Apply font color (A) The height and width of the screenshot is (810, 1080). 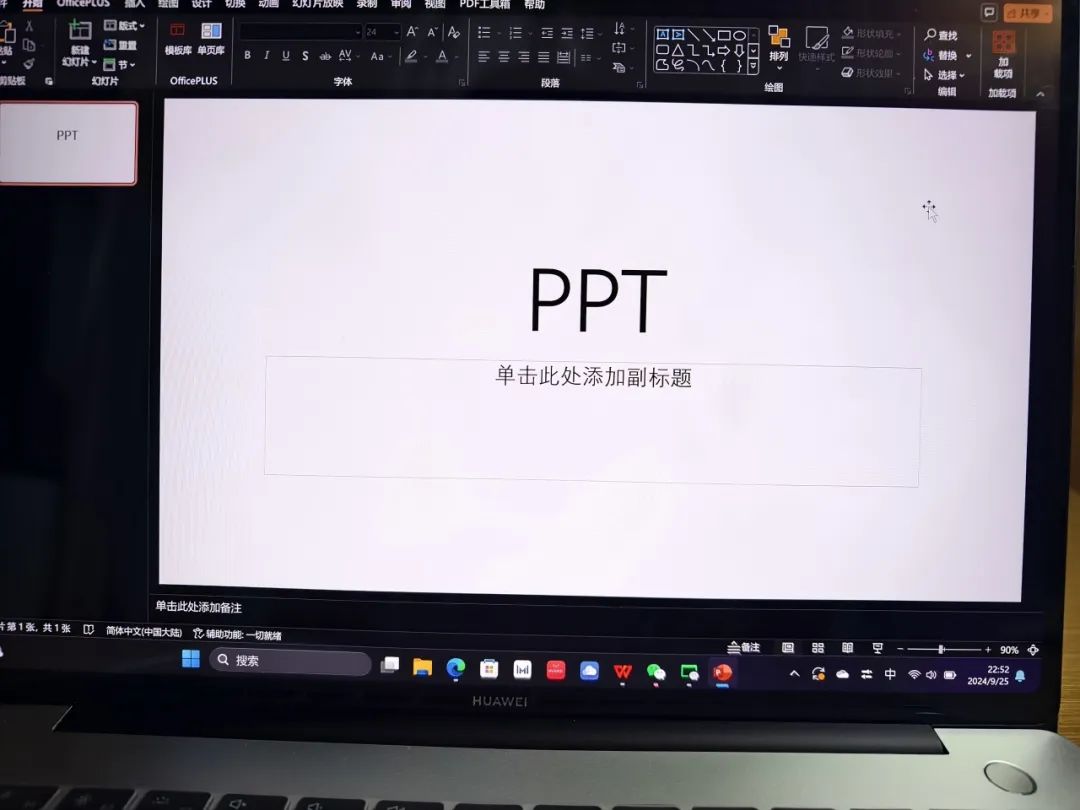[x=442, y=56]
